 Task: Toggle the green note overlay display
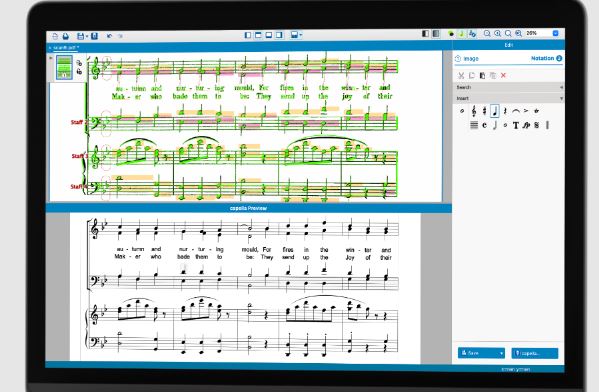click(x=461, y=34)
